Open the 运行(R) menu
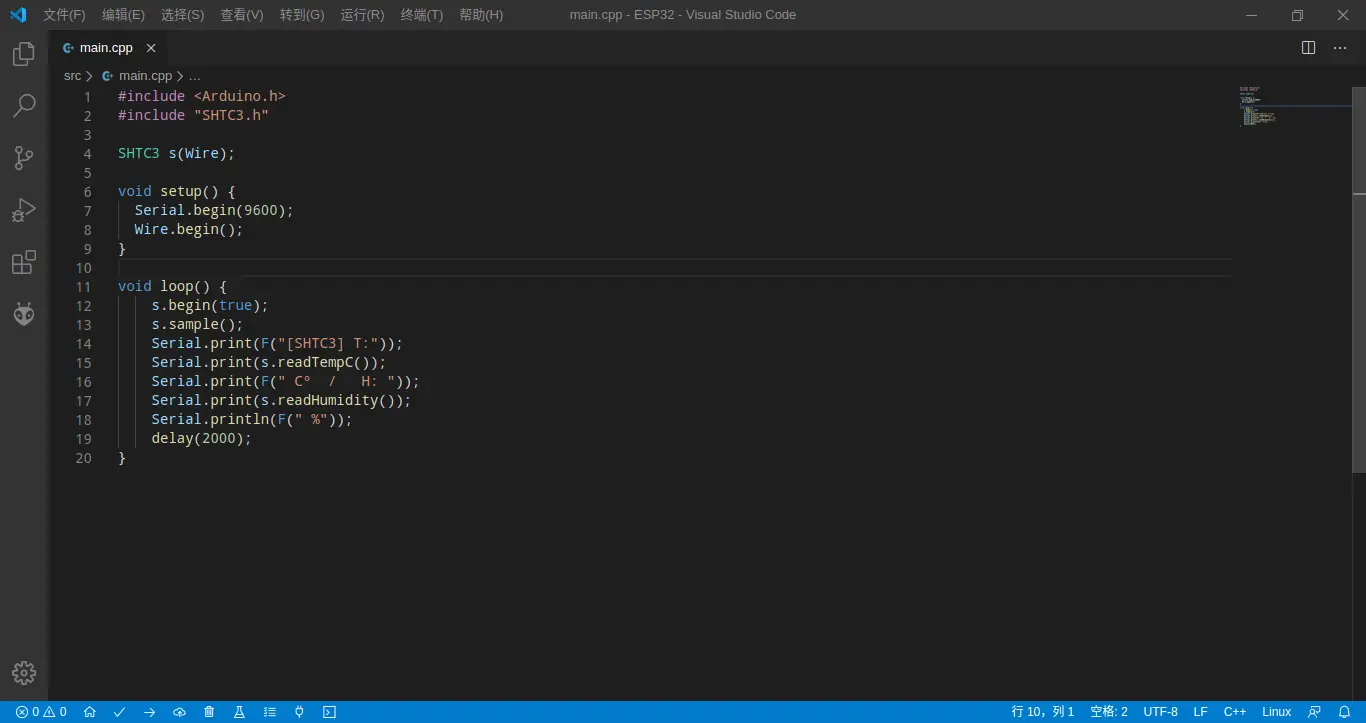This screenshot has height=723, width=1366. (362, 15)
